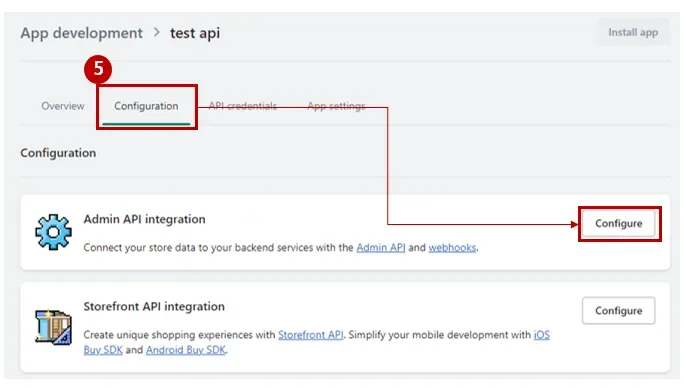Click the test api breadcrumb title
This screenshot has height=388, width=684.
click(195, 33)
